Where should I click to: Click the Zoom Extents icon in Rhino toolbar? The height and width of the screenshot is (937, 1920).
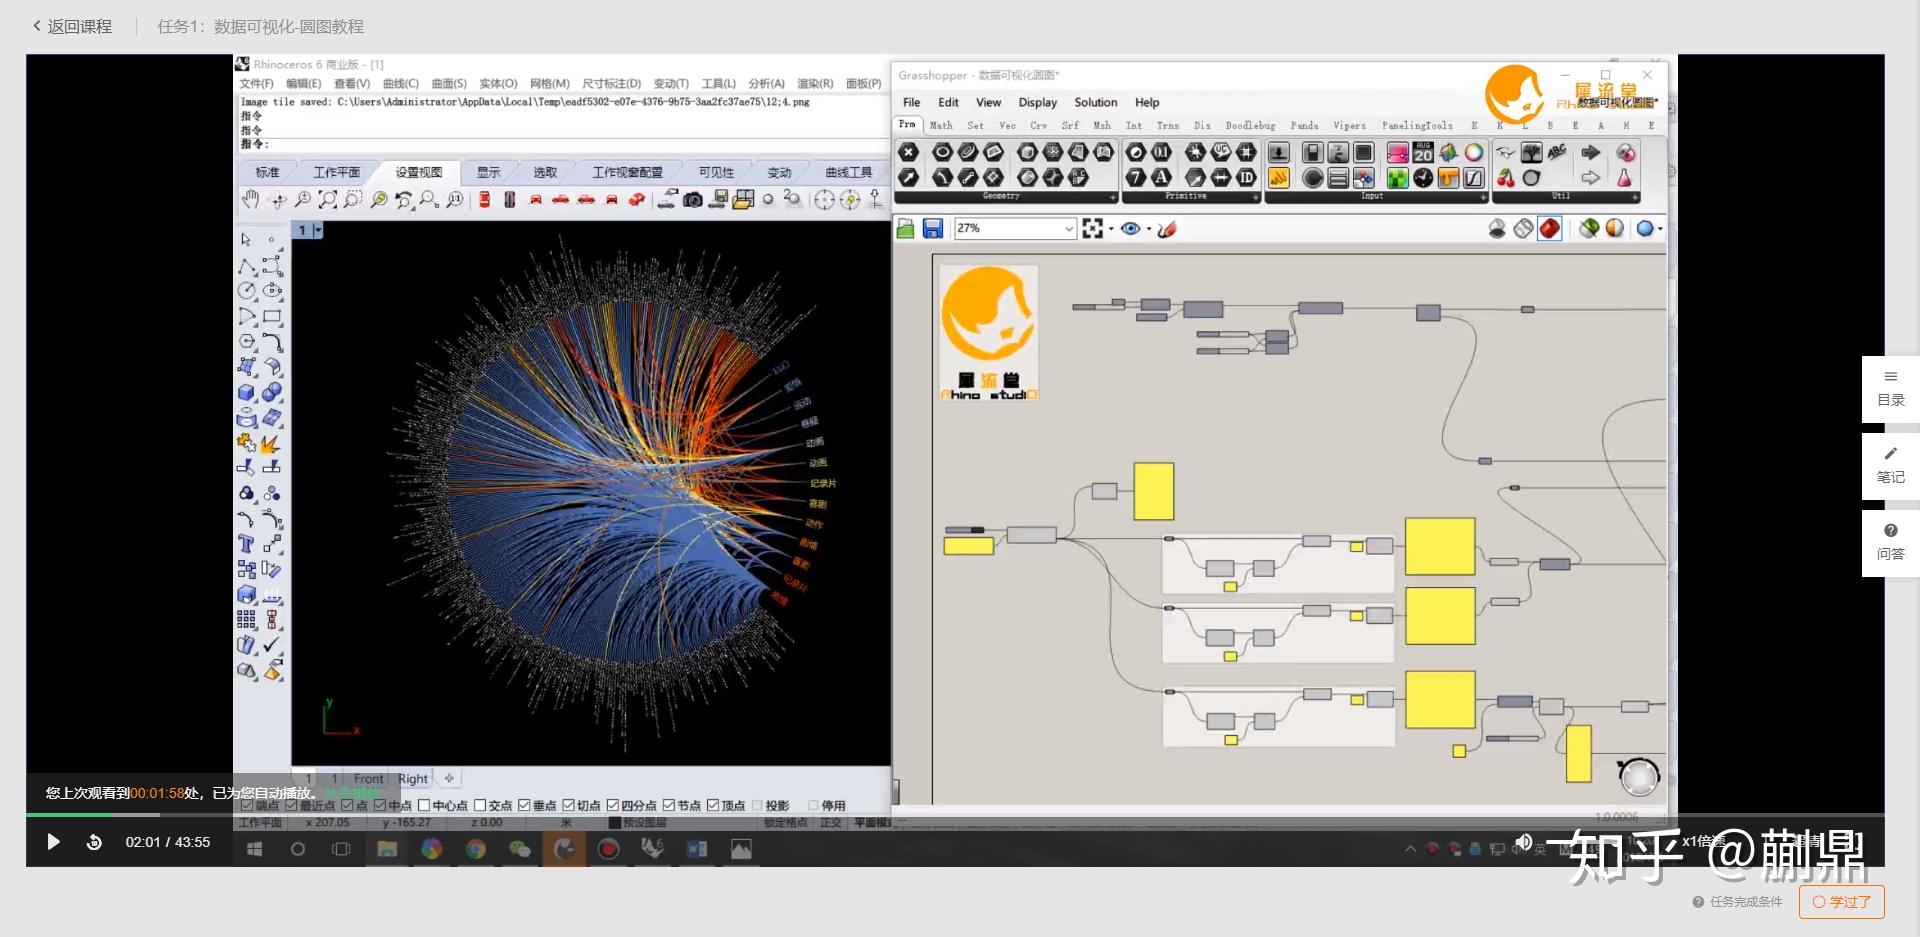327,199
